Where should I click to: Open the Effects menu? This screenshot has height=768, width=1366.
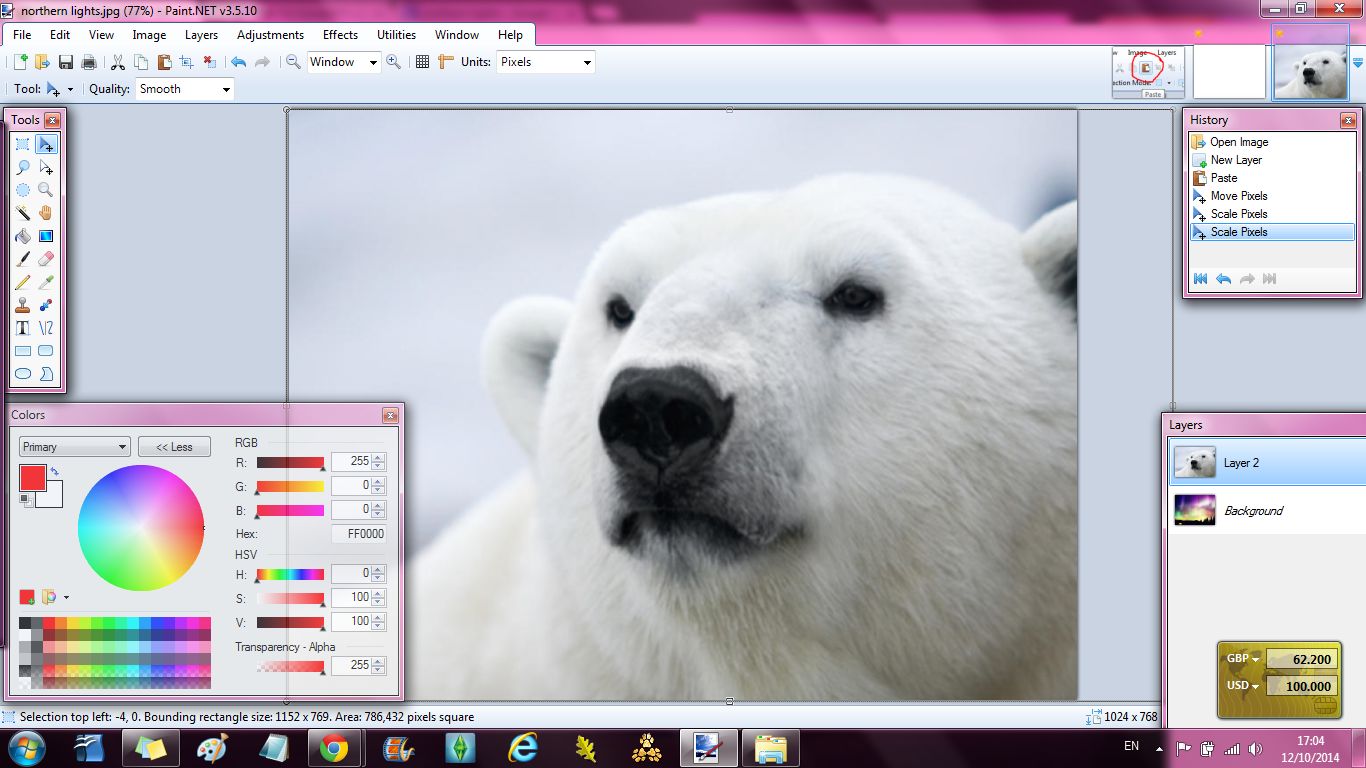tap(340, 34)
